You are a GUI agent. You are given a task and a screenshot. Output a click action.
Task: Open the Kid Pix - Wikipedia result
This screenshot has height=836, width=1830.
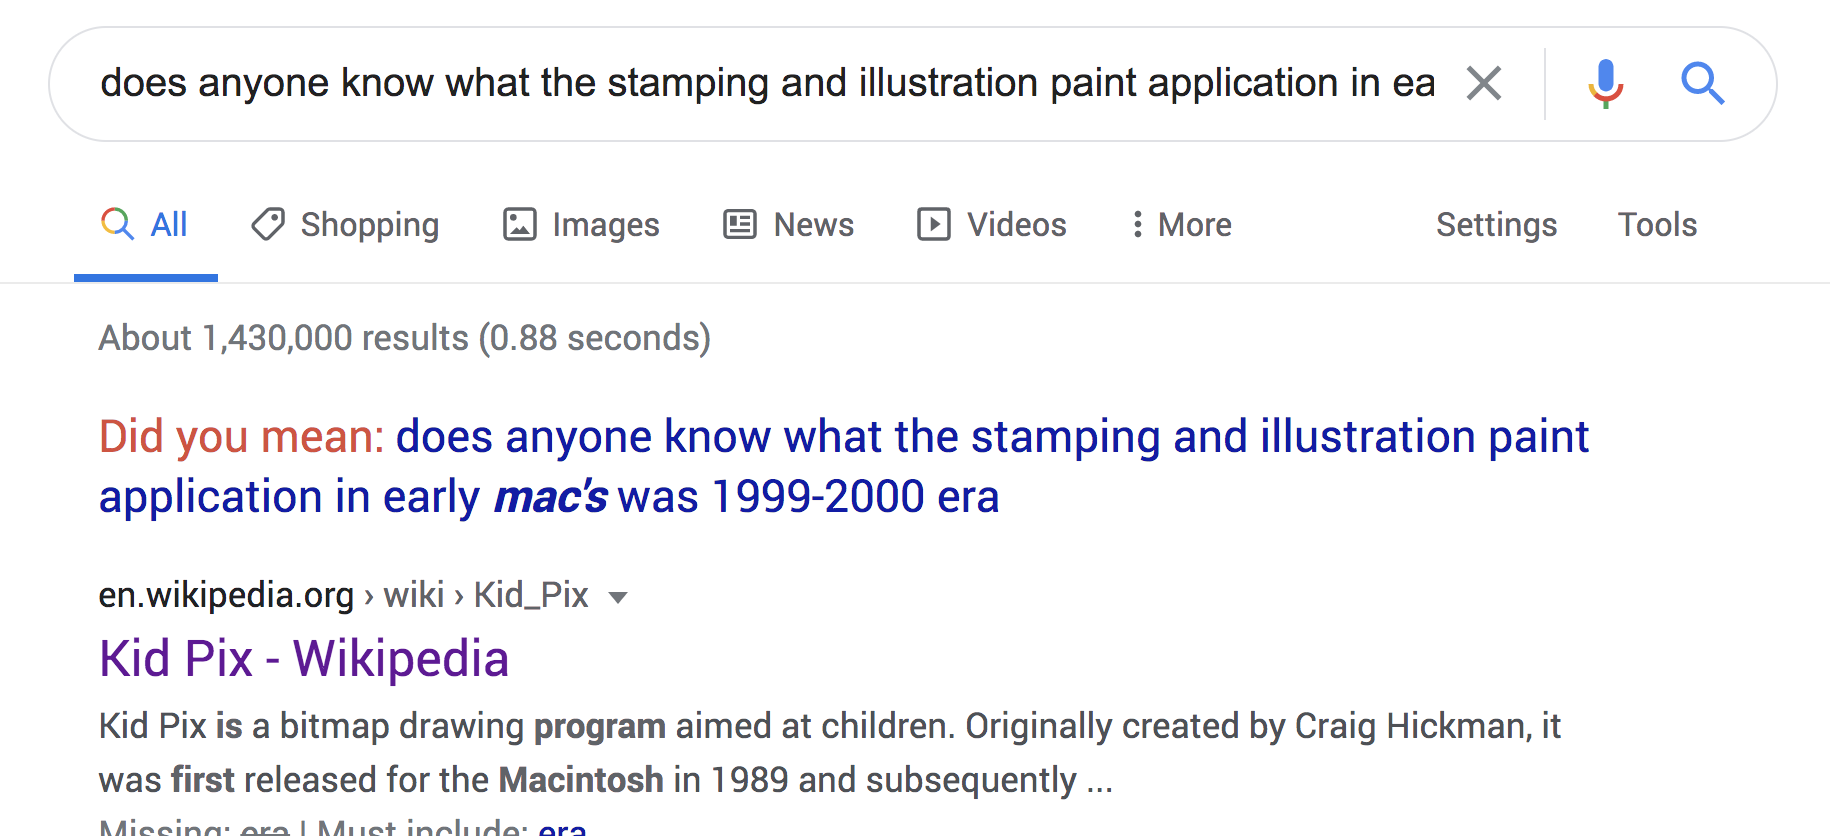point(304,659)
